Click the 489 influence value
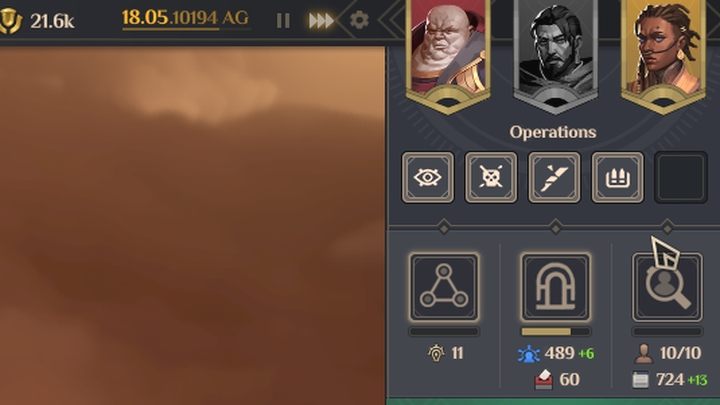Screen dimensions: 720x405 (559, 353)
